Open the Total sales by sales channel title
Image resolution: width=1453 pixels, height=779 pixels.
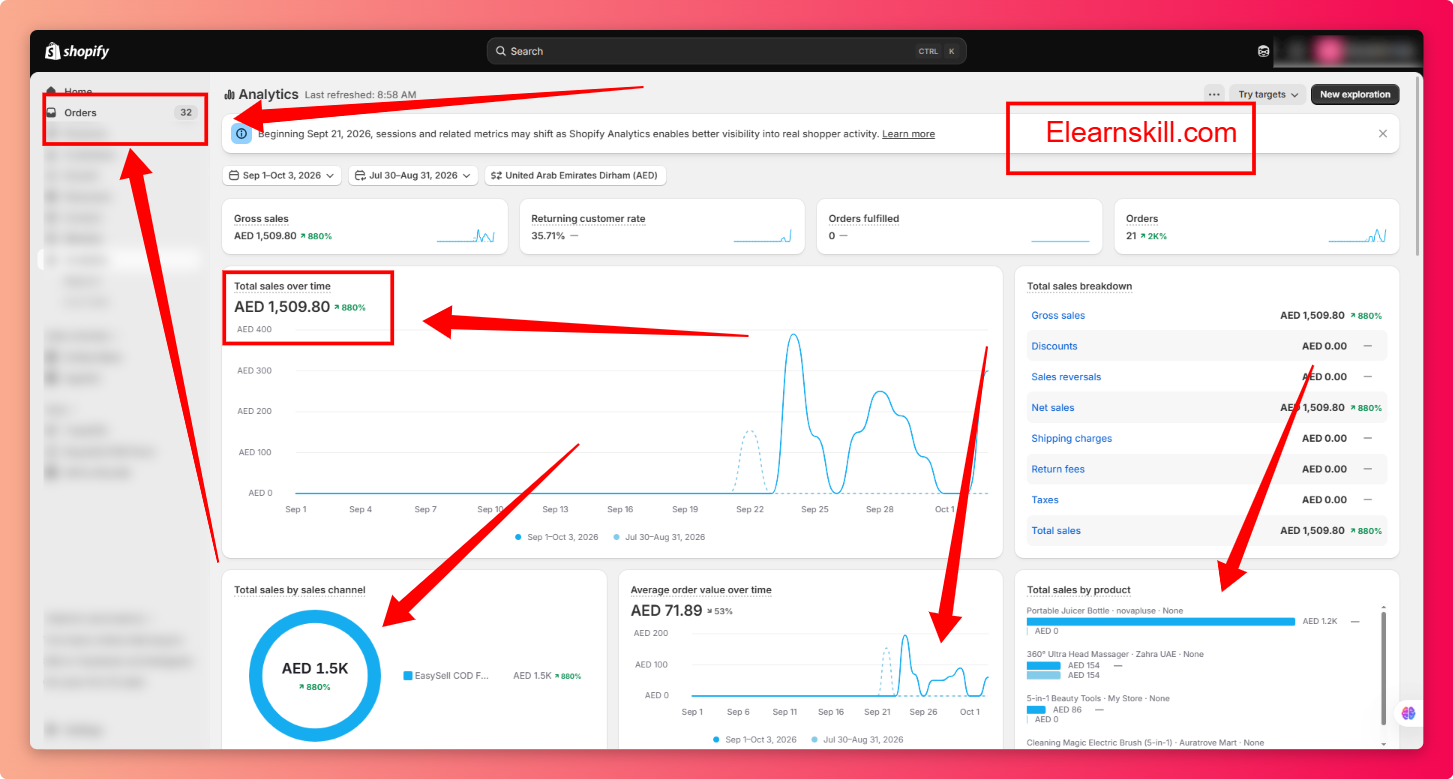[x=300, y=590]
